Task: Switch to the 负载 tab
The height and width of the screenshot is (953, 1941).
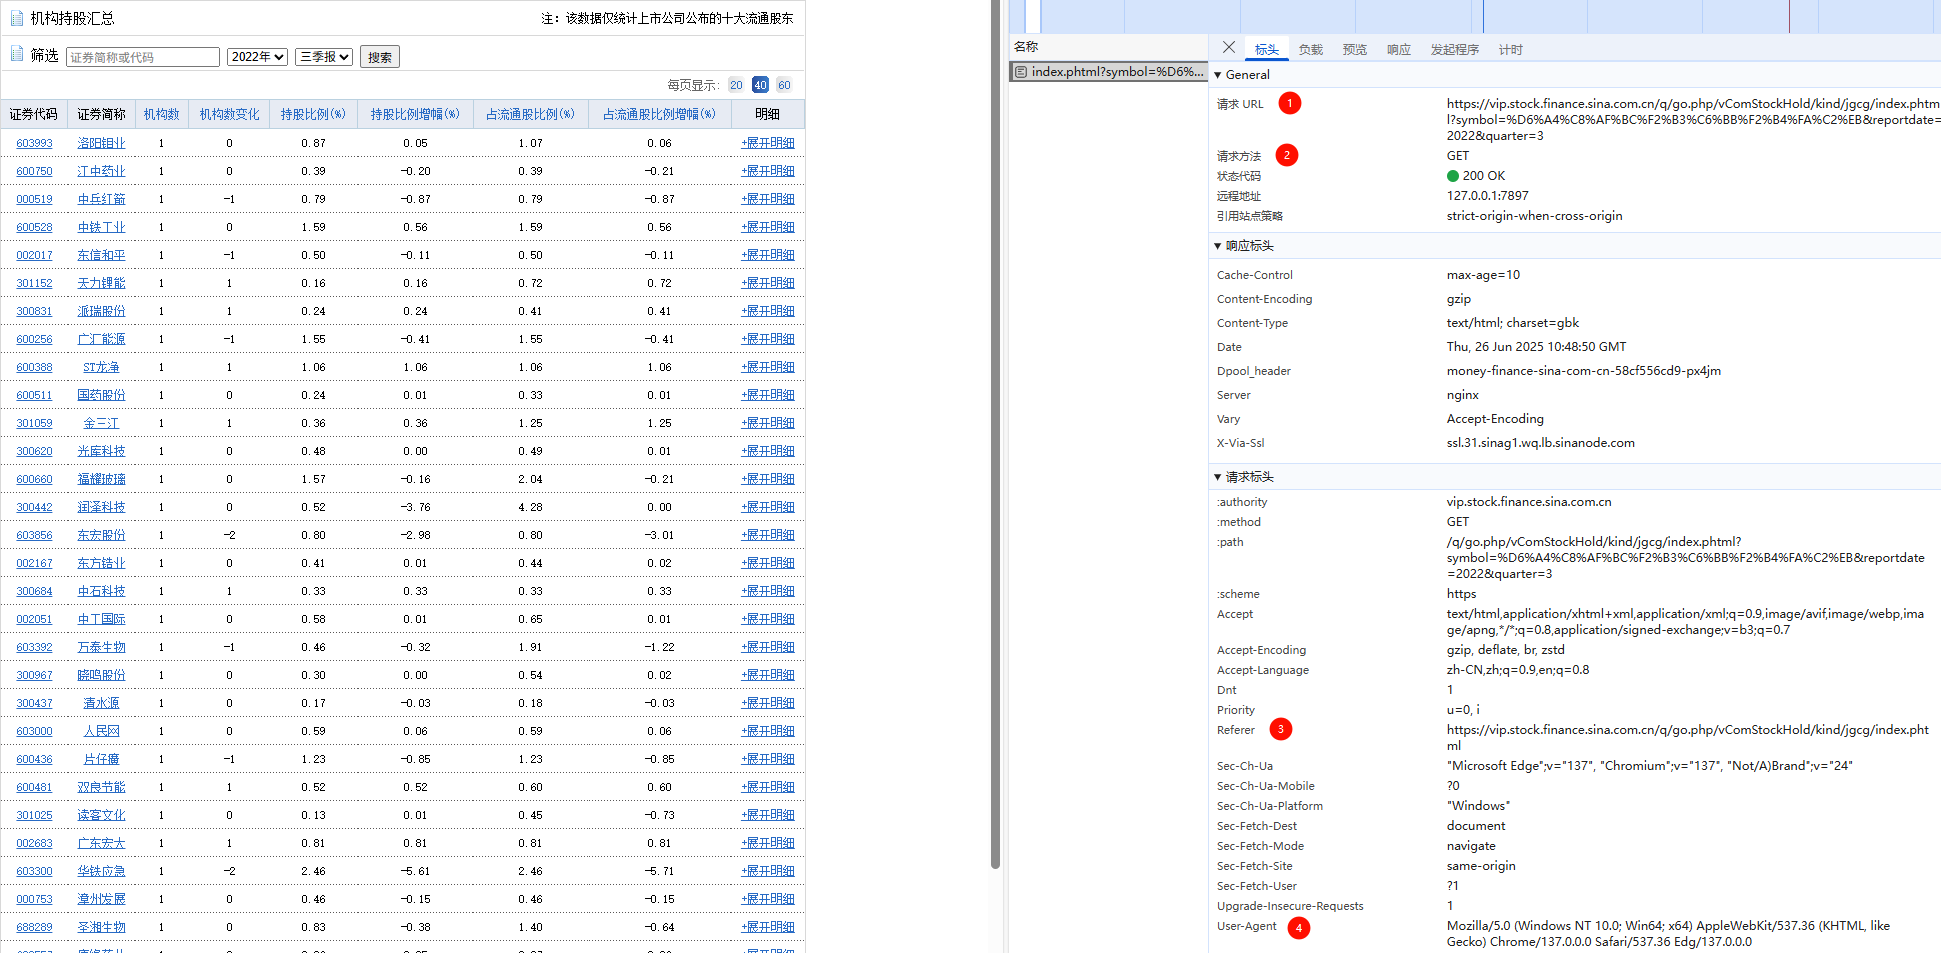Action: 1311,49
